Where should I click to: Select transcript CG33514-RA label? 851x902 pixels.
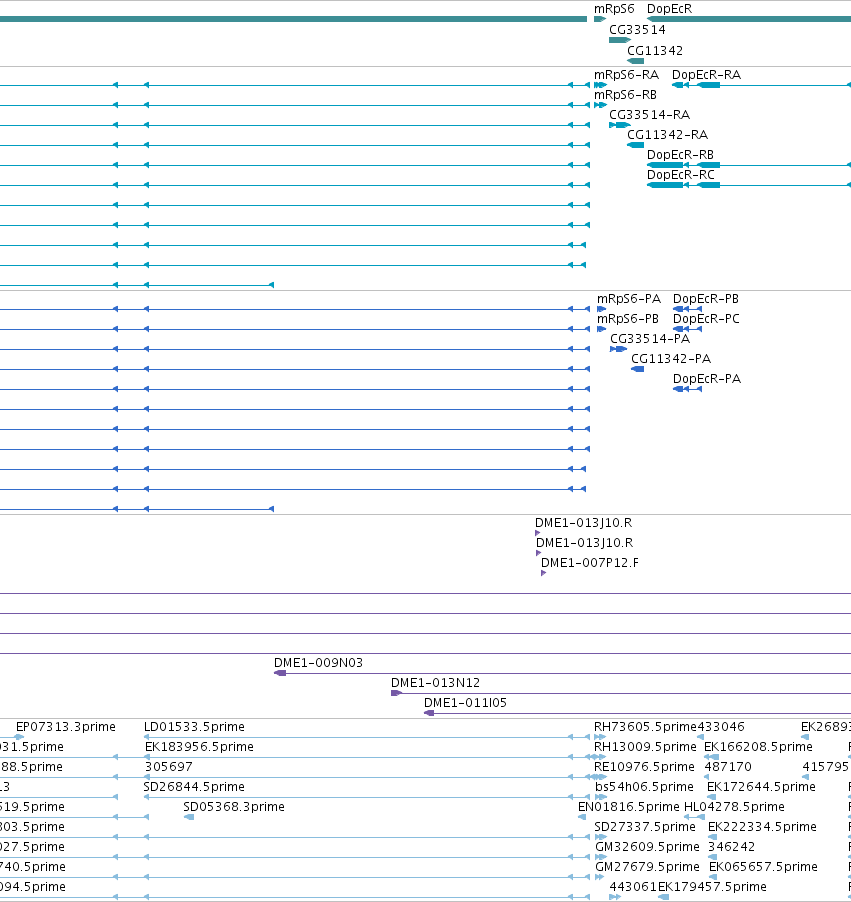[x=649, y=115]
